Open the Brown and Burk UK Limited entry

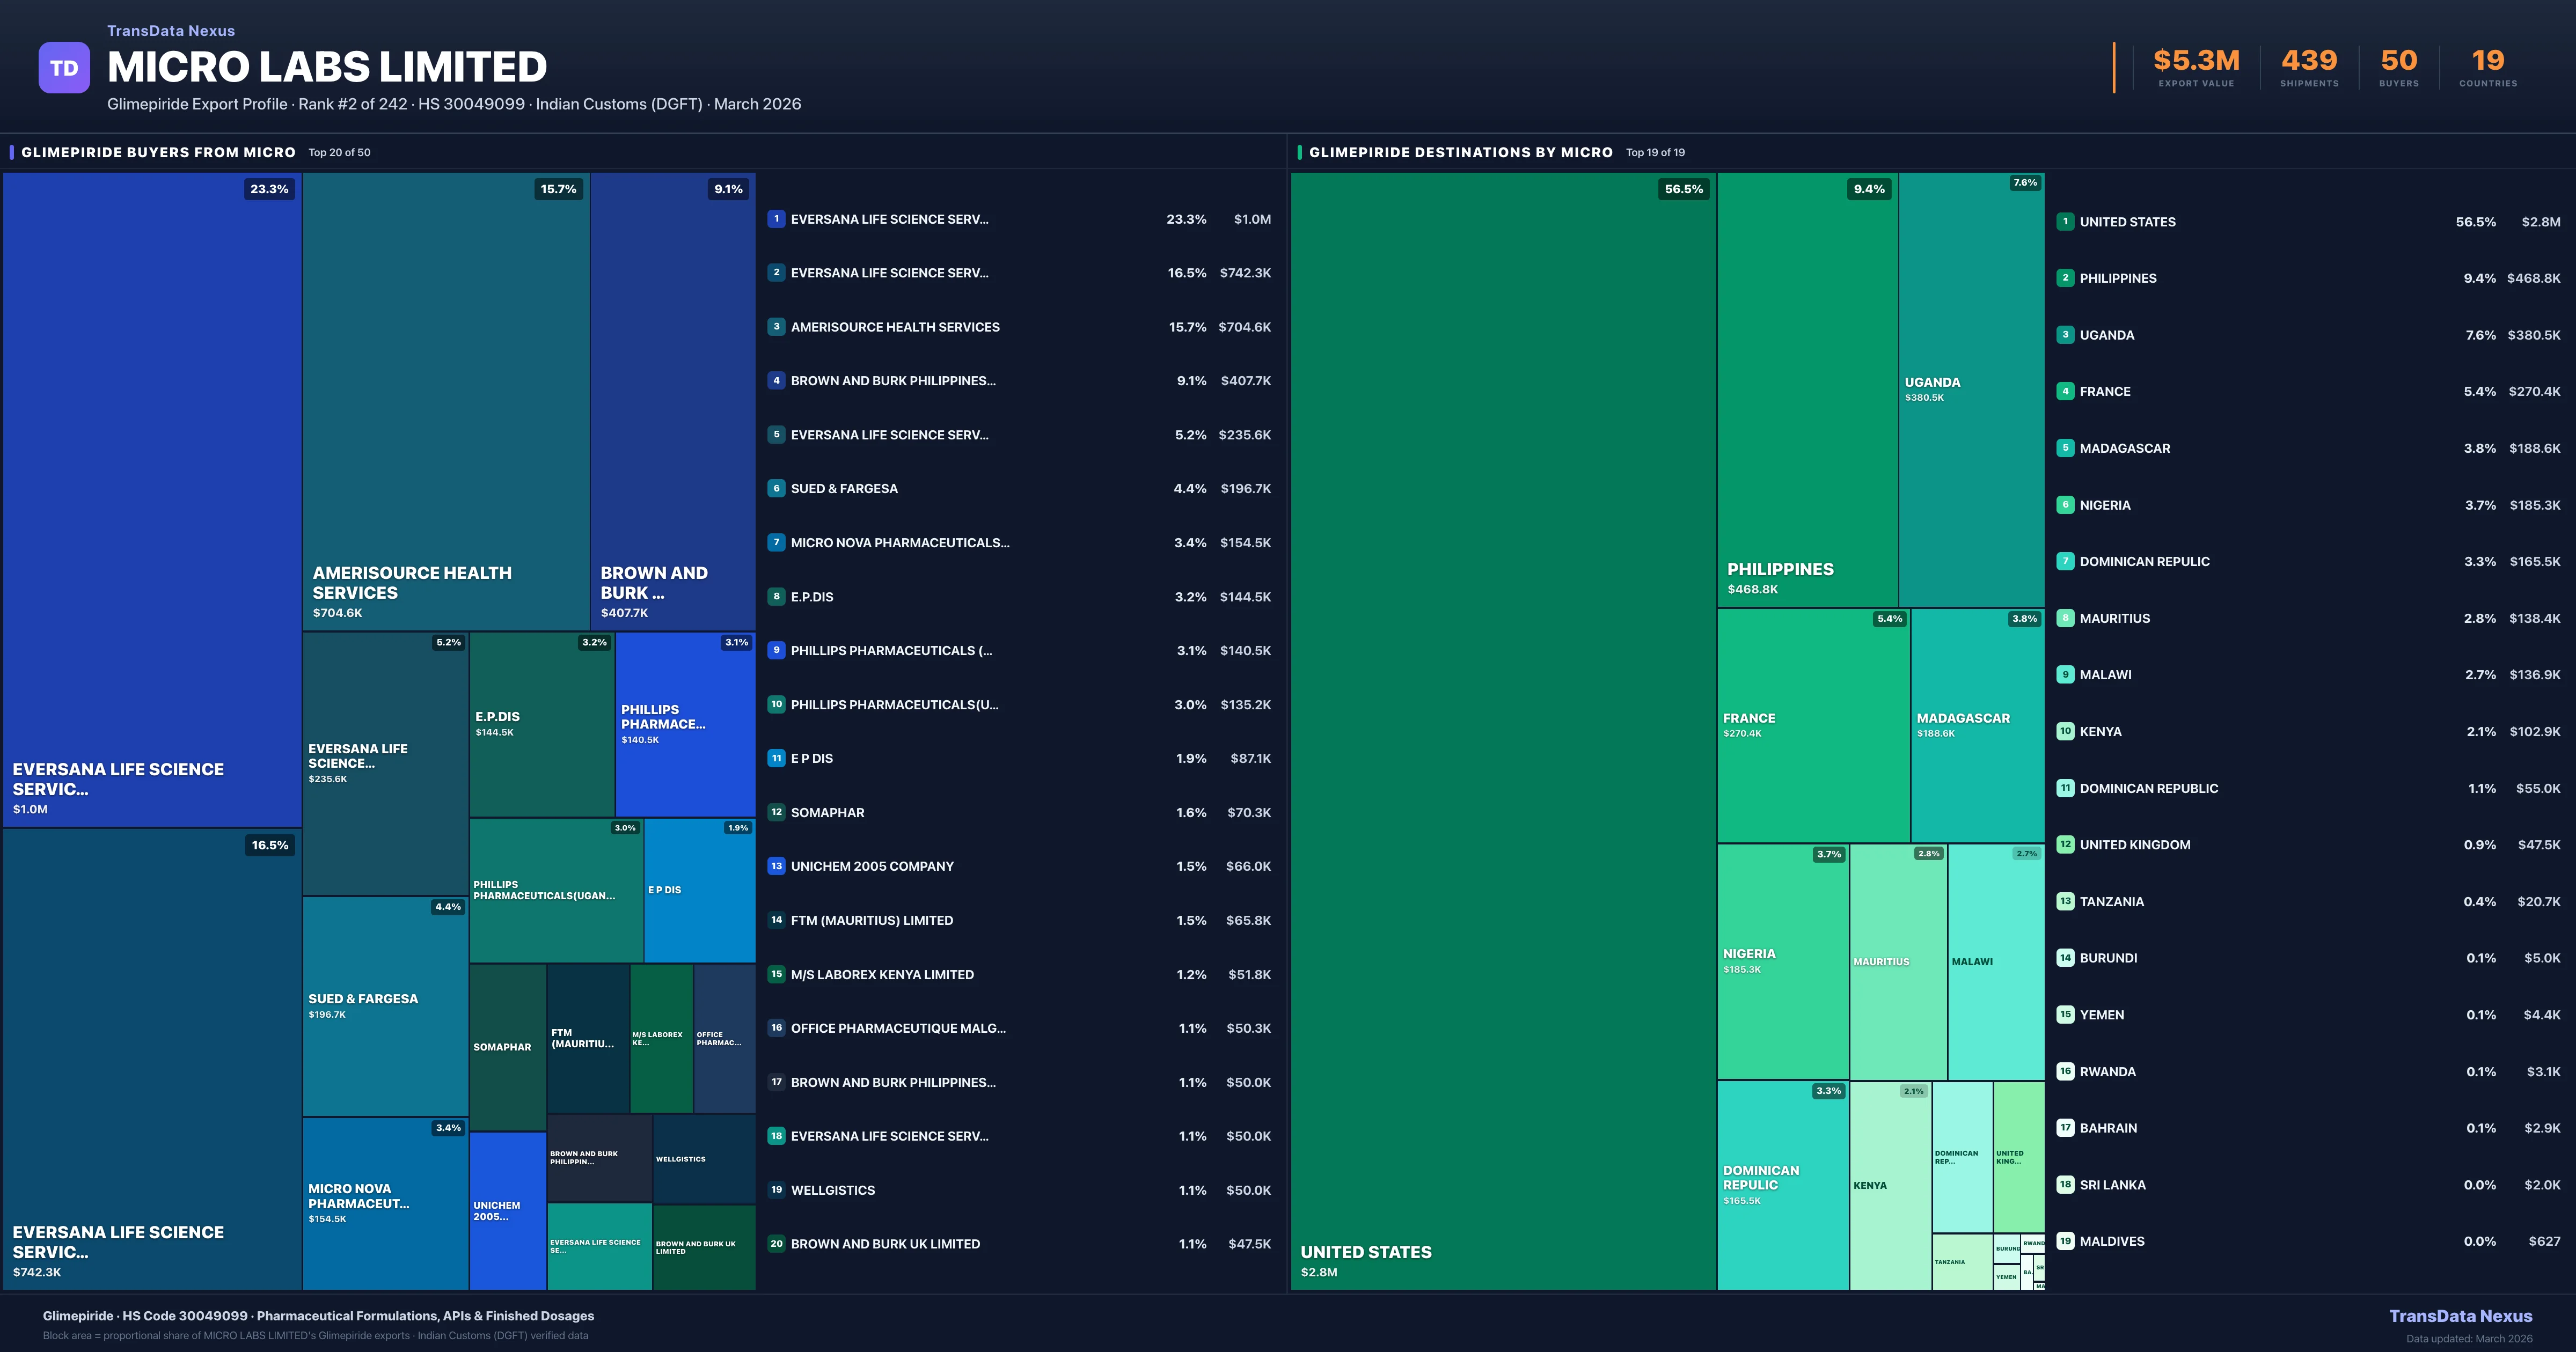coord(885,1244)
